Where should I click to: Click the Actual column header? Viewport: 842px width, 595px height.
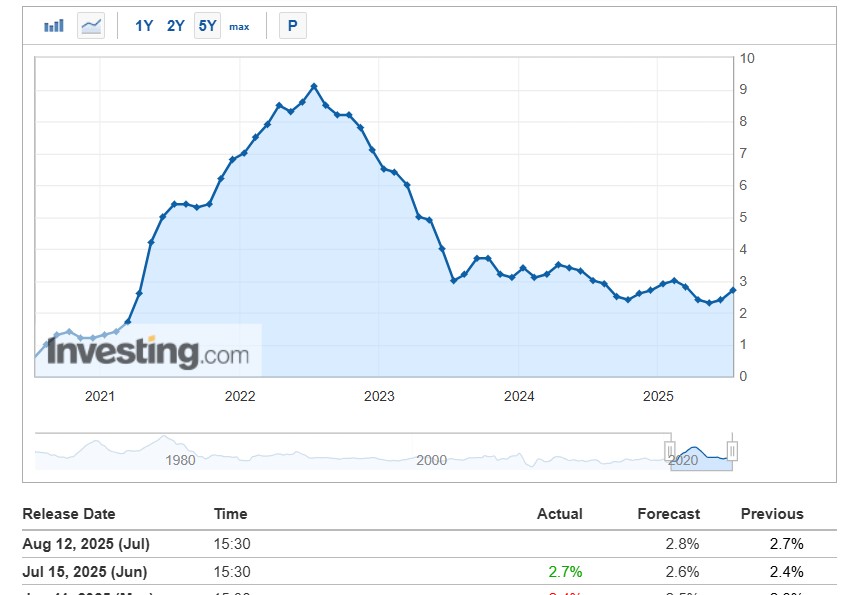[560, 514]
